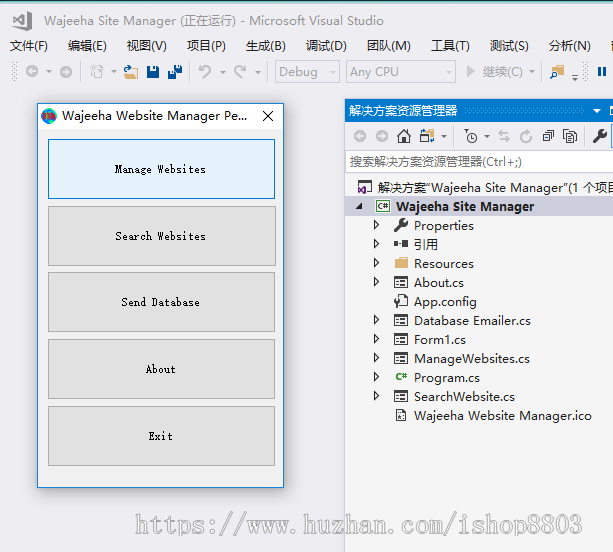
Task: Open the 工具(T) menu
Action: pos(450,46)
